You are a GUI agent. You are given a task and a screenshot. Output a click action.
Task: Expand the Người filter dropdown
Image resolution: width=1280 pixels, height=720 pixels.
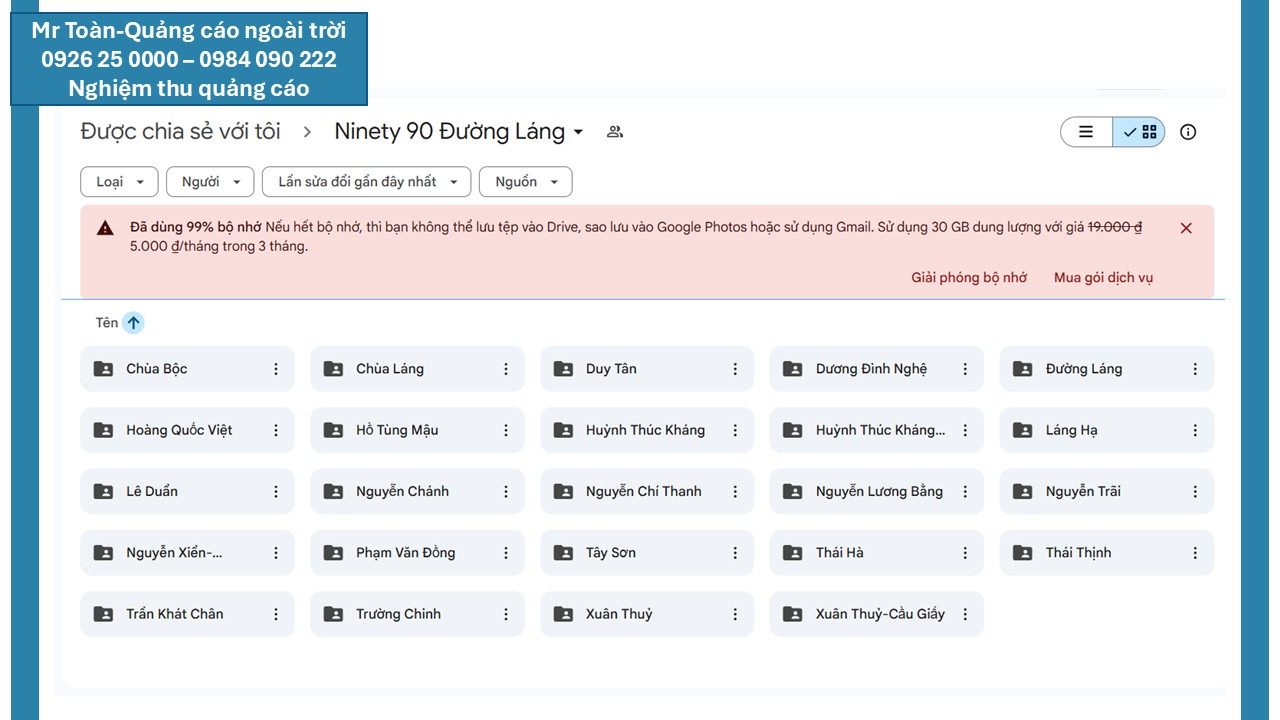(x=210, y=182)
